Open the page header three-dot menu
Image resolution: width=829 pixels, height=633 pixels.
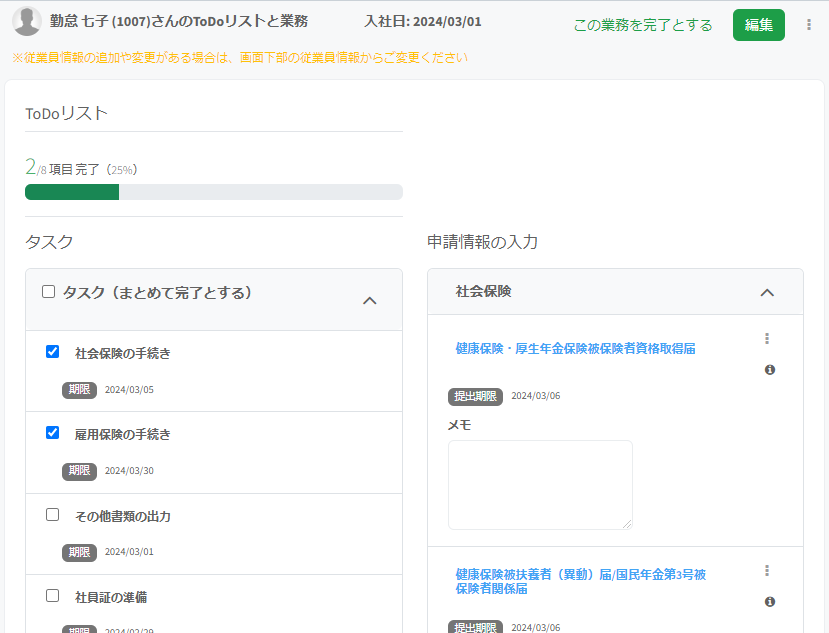pyautogui.click(x=808, y=25)
